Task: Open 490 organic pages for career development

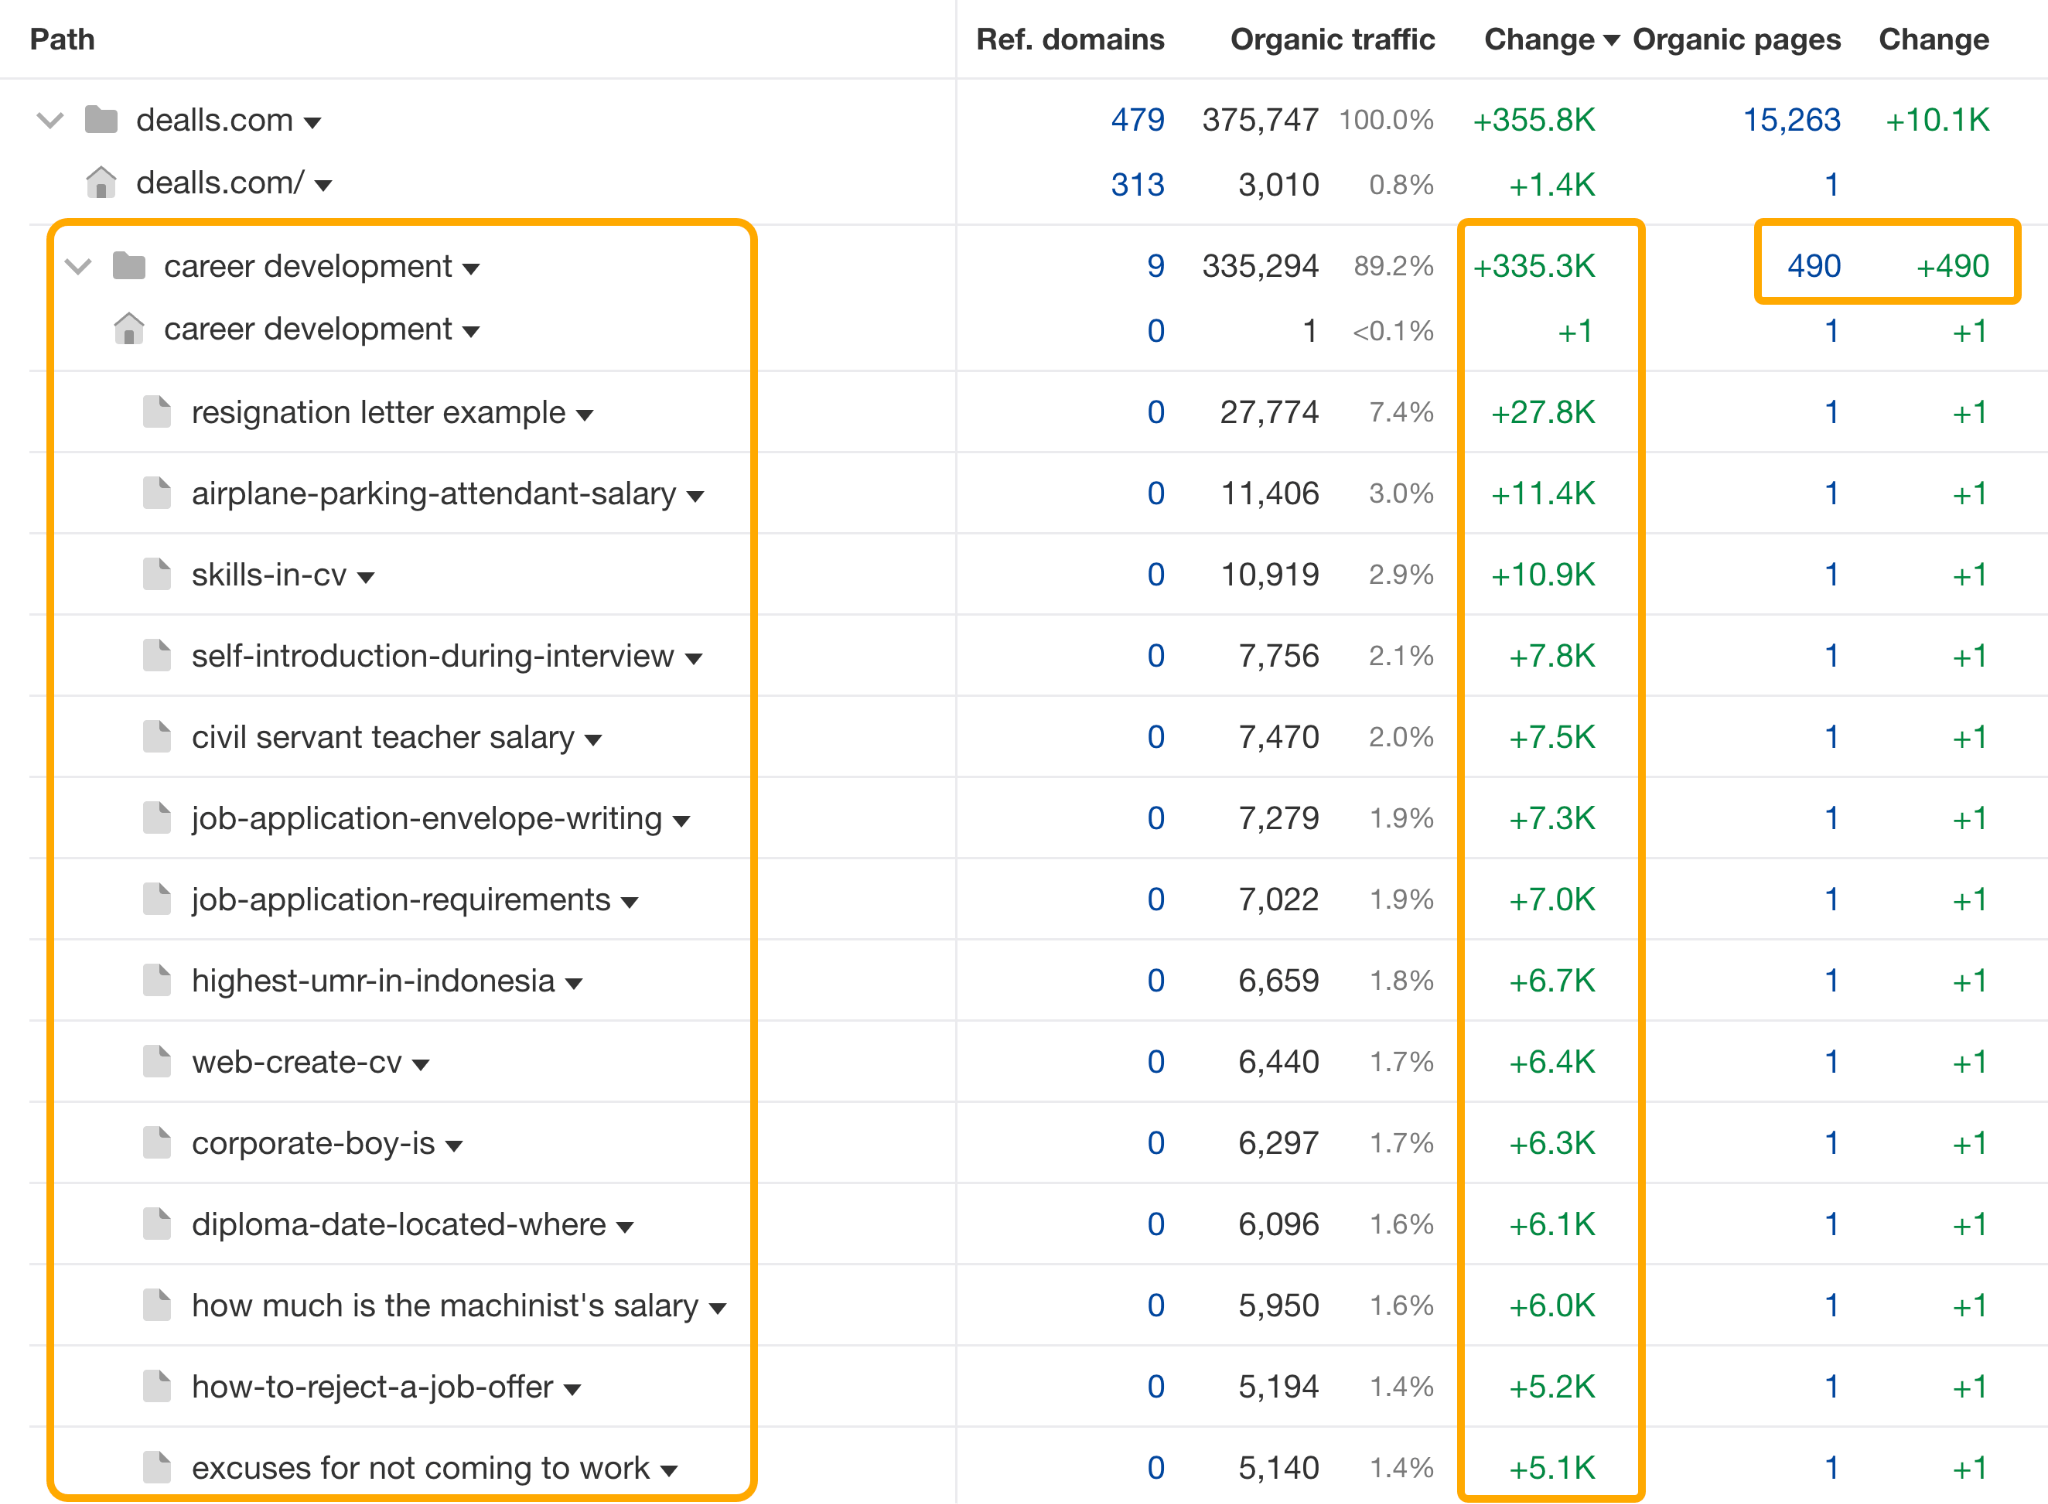Action: (x=1813, y=266)
